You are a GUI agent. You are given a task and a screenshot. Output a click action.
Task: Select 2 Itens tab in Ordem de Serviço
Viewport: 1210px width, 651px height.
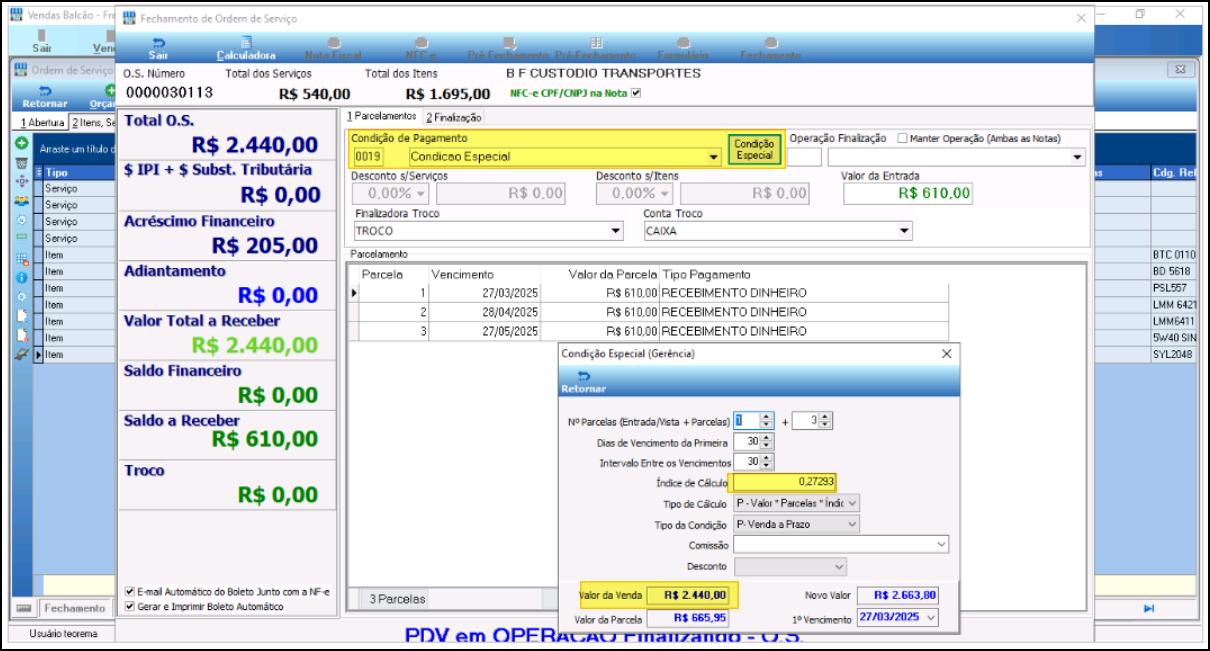pyautogui.click(x=93, y=122)
